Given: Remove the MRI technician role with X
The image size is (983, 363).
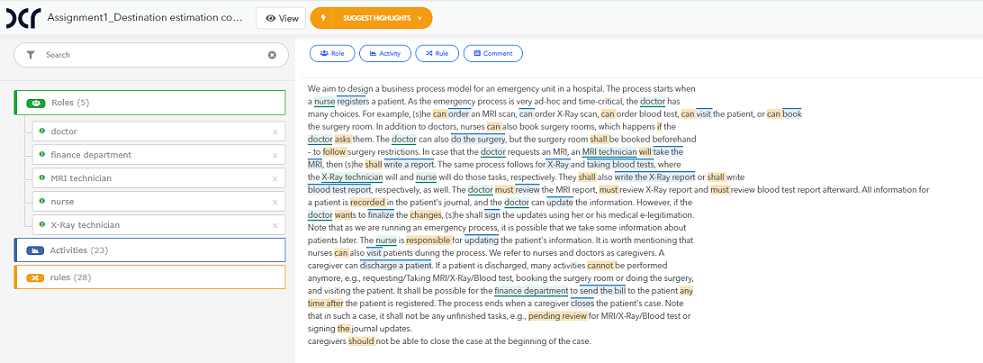Looking at the screenshot, I should pyautogui.click(x=275, y=179).
